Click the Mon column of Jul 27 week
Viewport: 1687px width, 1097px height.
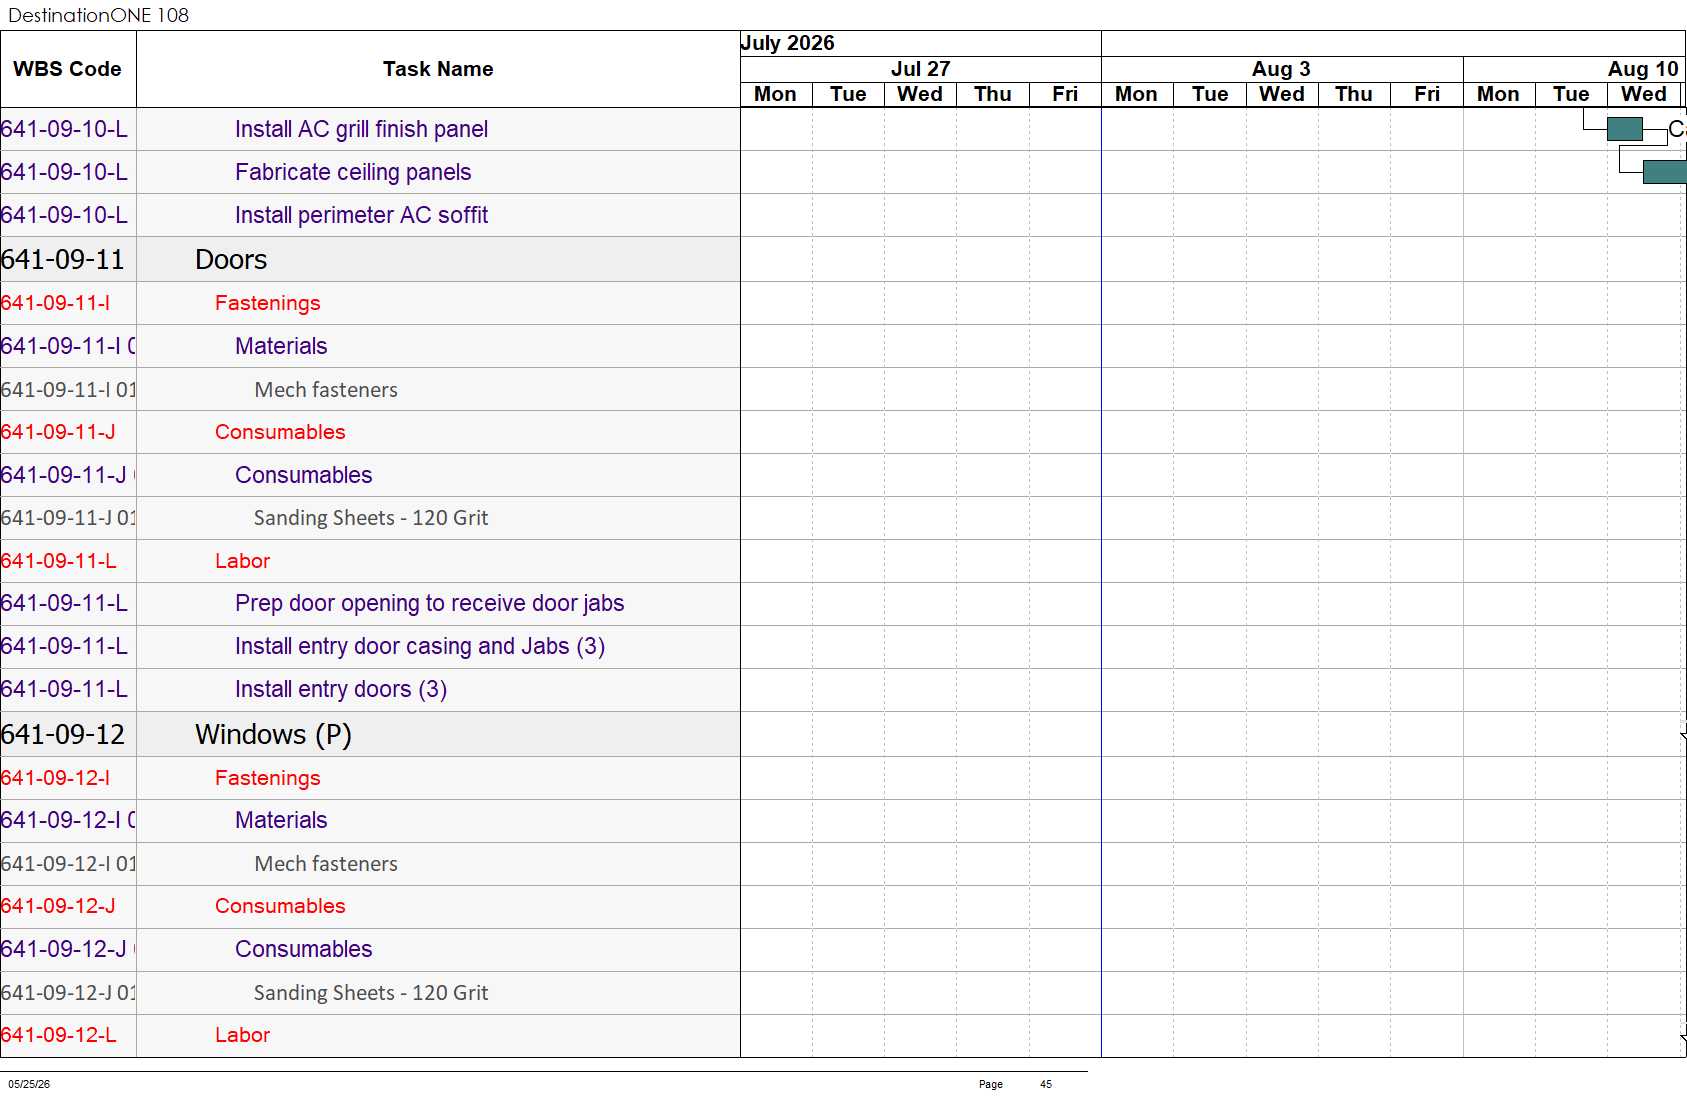(776, 94)
